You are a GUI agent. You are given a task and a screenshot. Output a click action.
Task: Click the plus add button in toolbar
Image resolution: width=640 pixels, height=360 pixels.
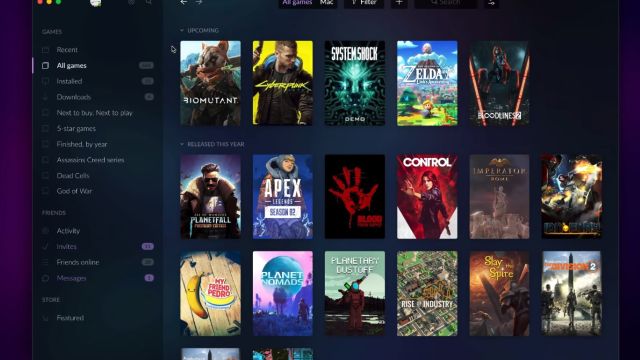point(399,3)
